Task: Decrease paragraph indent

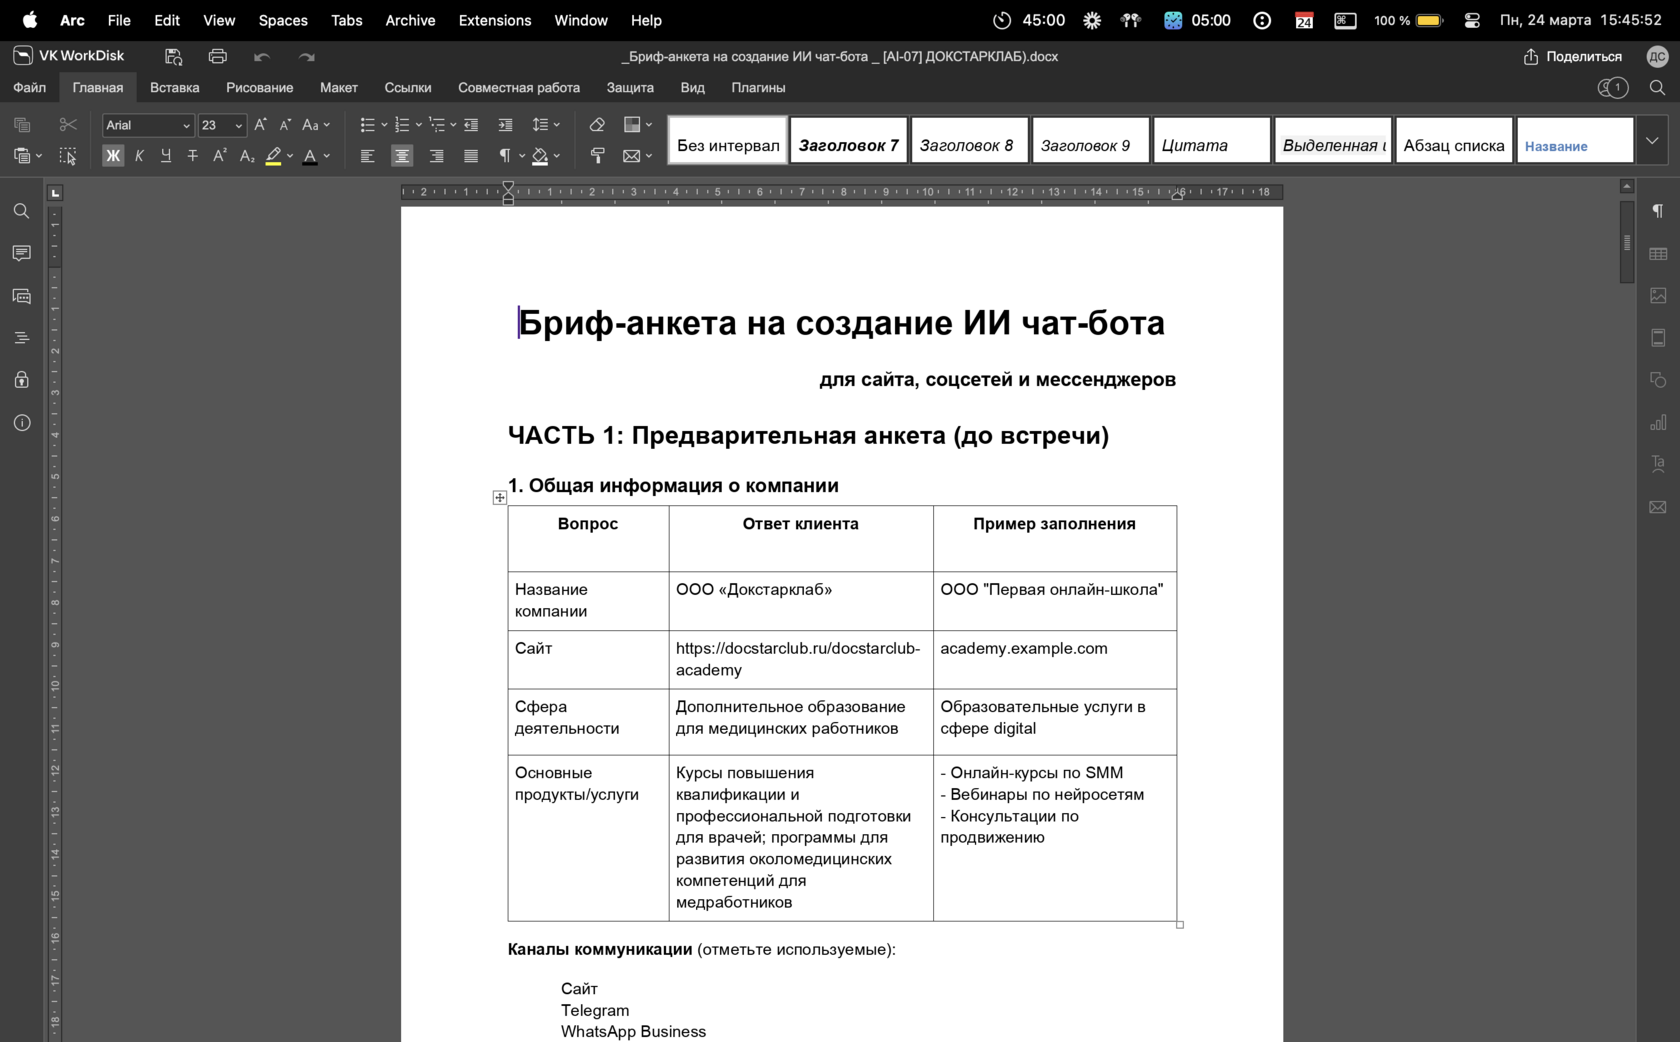Action: point(471,125)
